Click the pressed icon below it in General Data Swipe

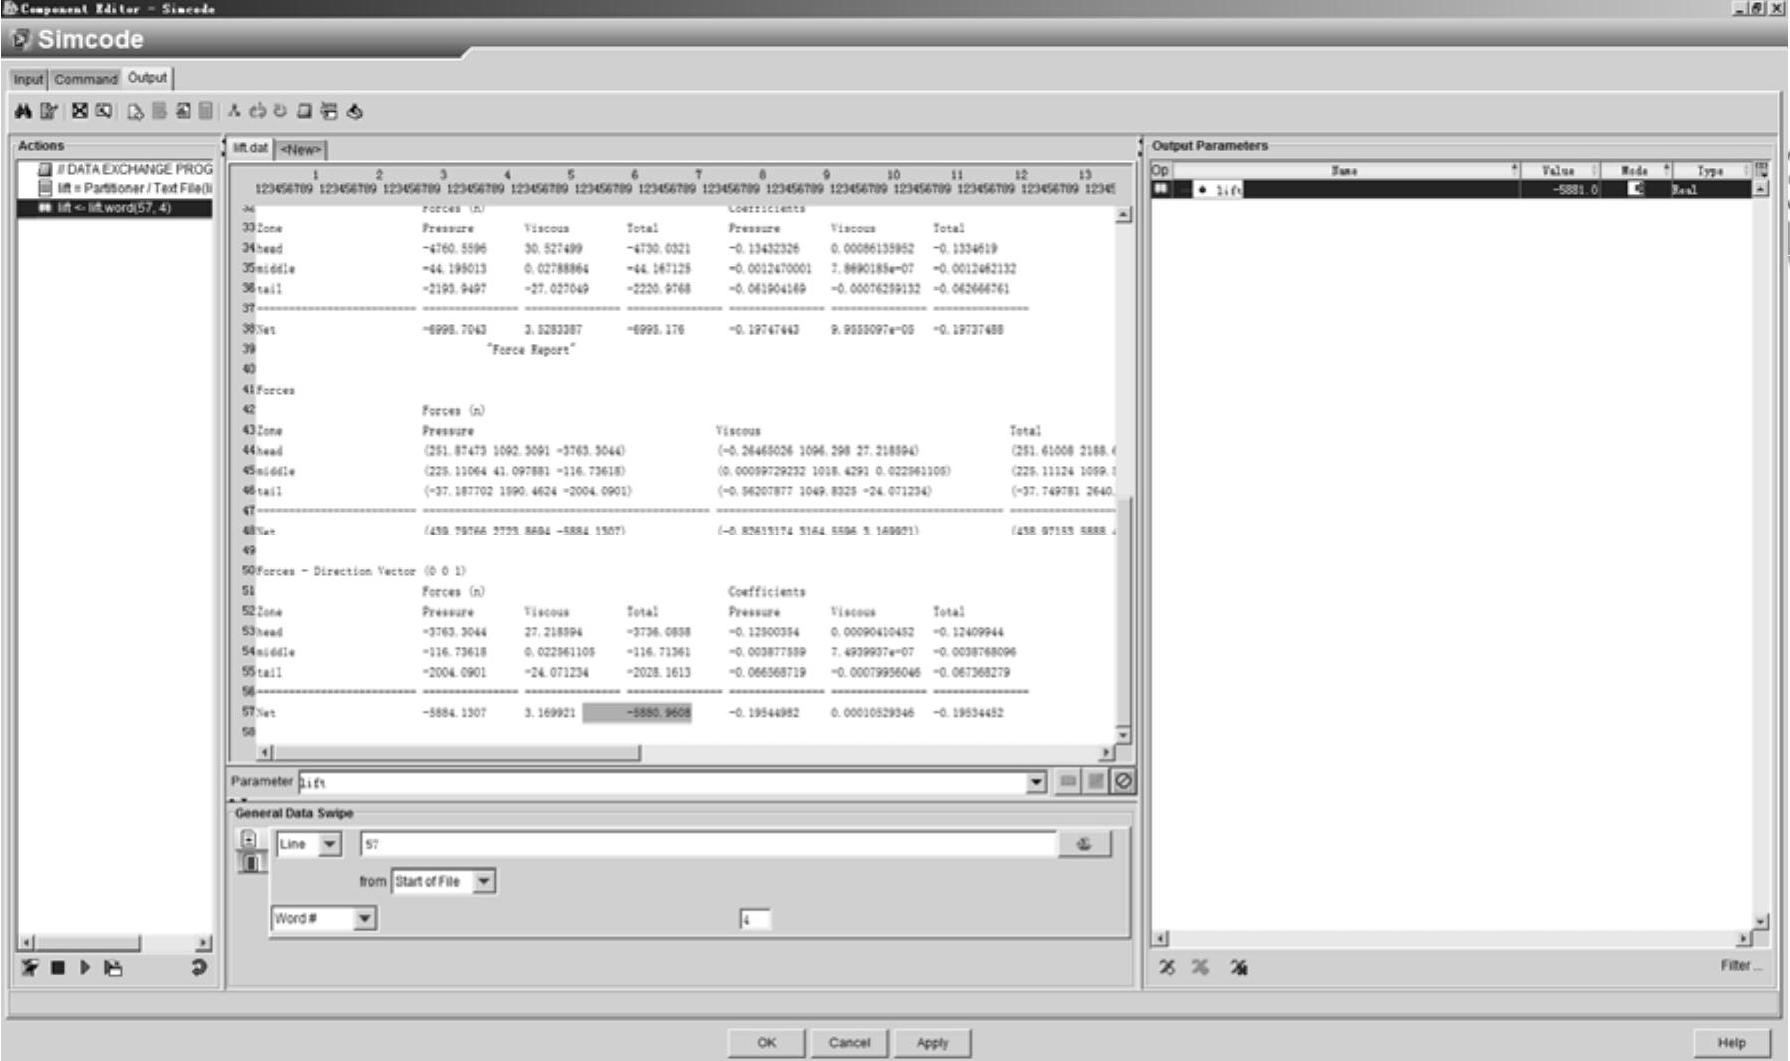pos(250,862)
